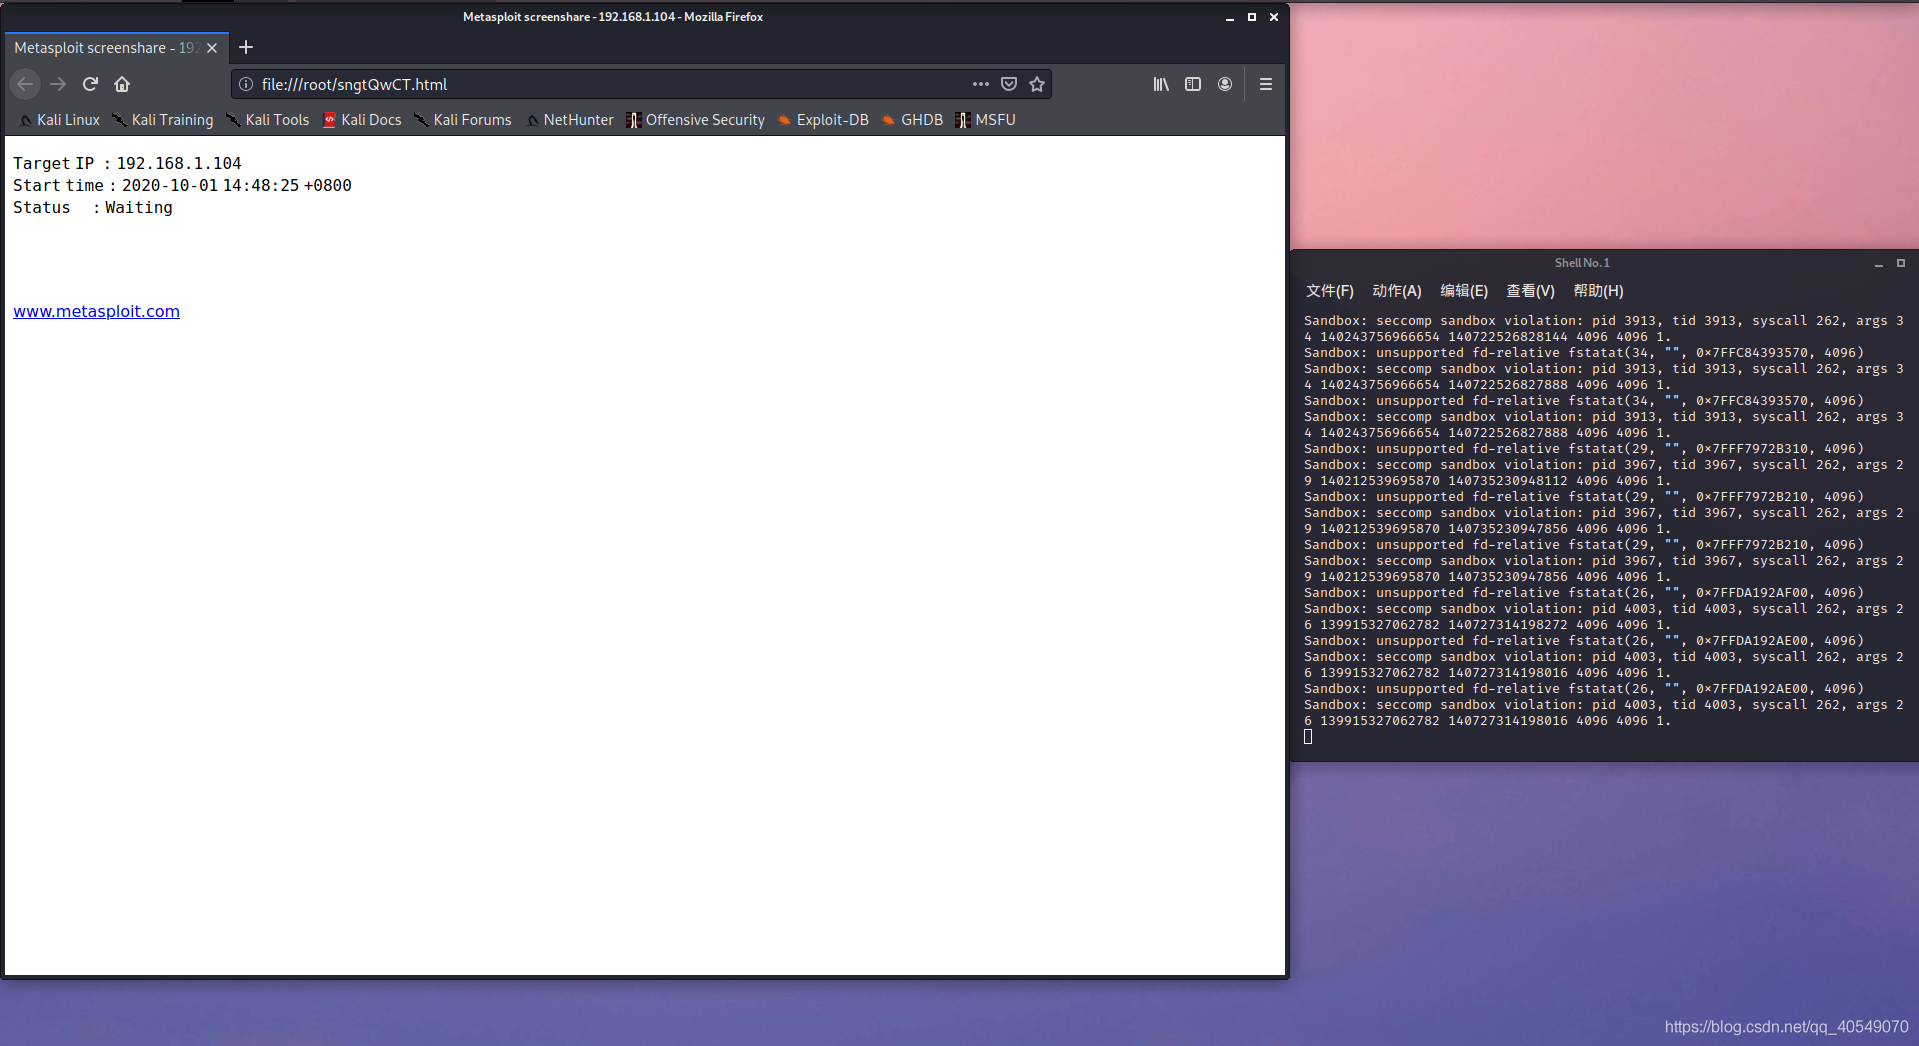Select the Metasploit screenshare tab
This screenshot has width=1919, height=1046.
point(100,48)
